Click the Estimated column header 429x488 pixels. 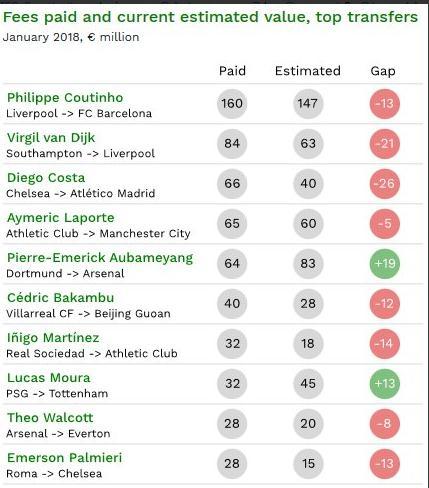[x=308, y=71]
